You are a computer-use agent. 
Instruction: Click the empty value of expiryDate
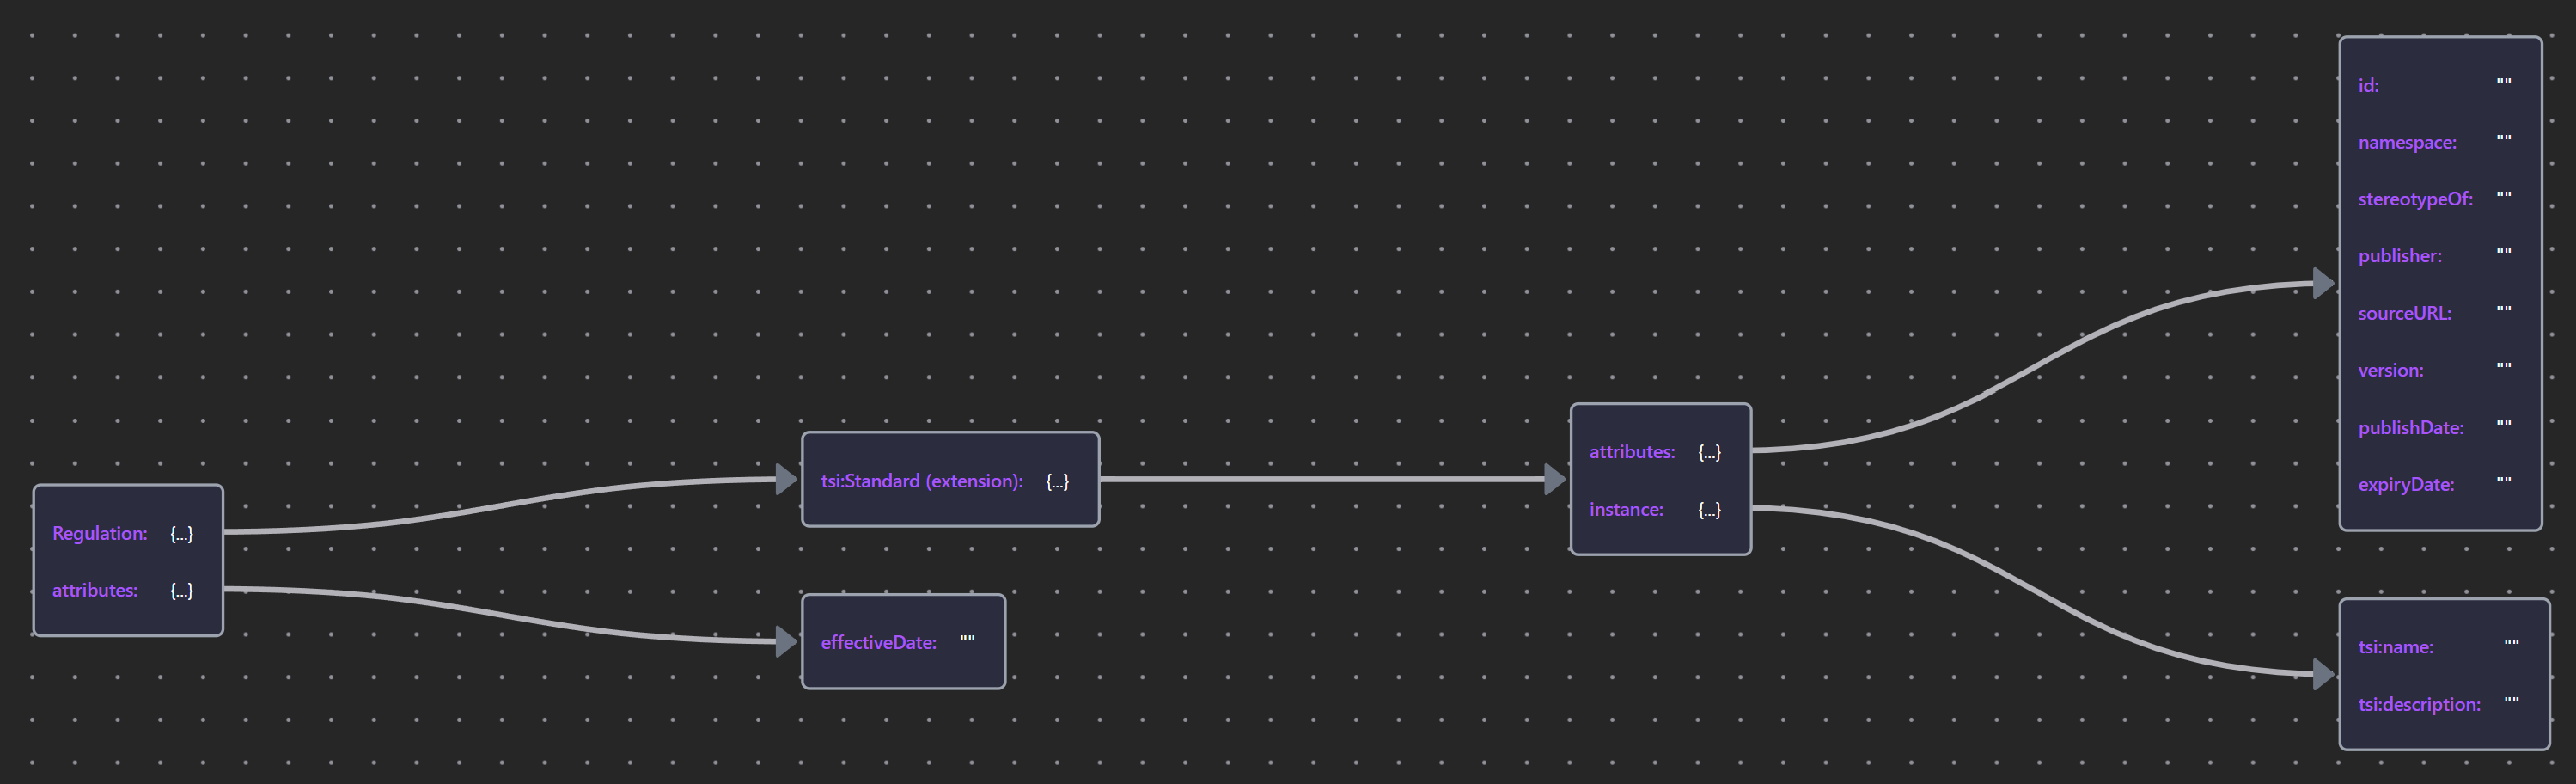2504,480
